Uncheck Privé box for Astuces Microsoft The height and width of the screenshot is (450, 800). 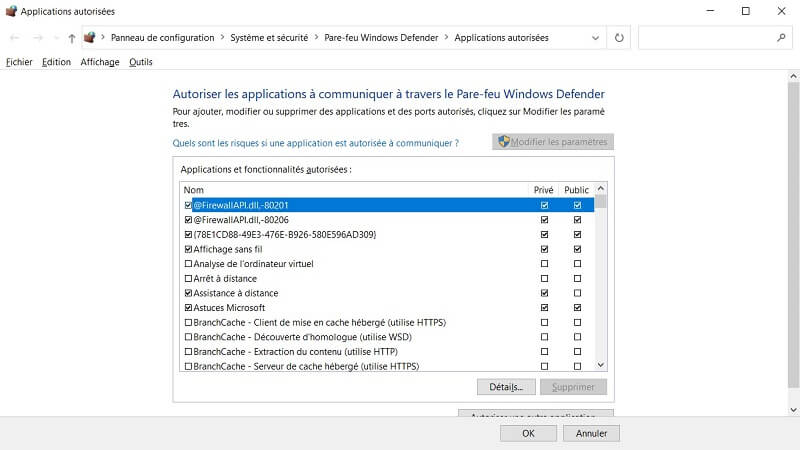tap(544, 308)
